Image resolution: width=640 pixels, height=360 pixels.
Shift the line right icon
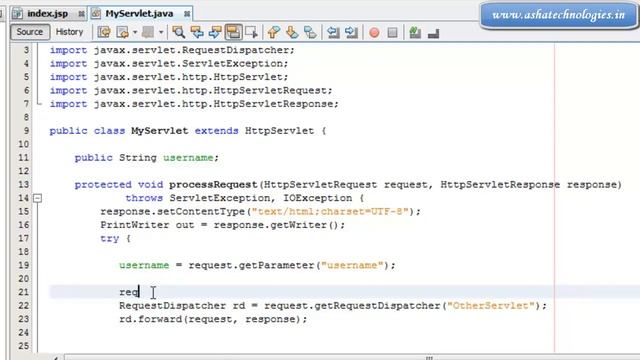coord(351,32)
